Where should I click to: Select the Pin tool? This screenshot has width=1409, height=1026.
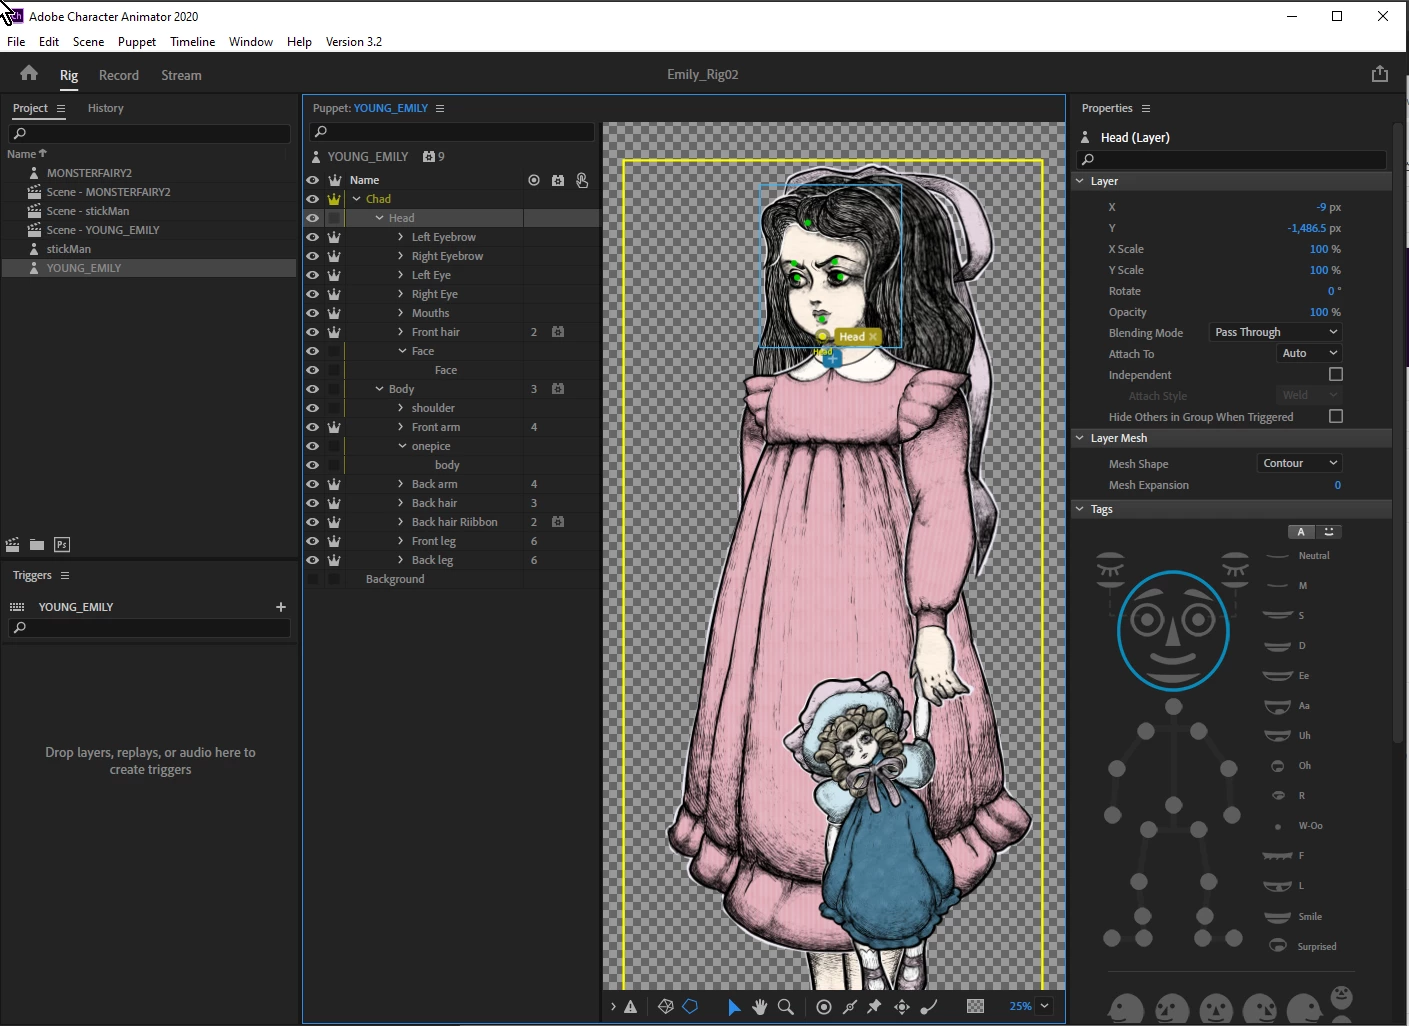[874, 1007]
